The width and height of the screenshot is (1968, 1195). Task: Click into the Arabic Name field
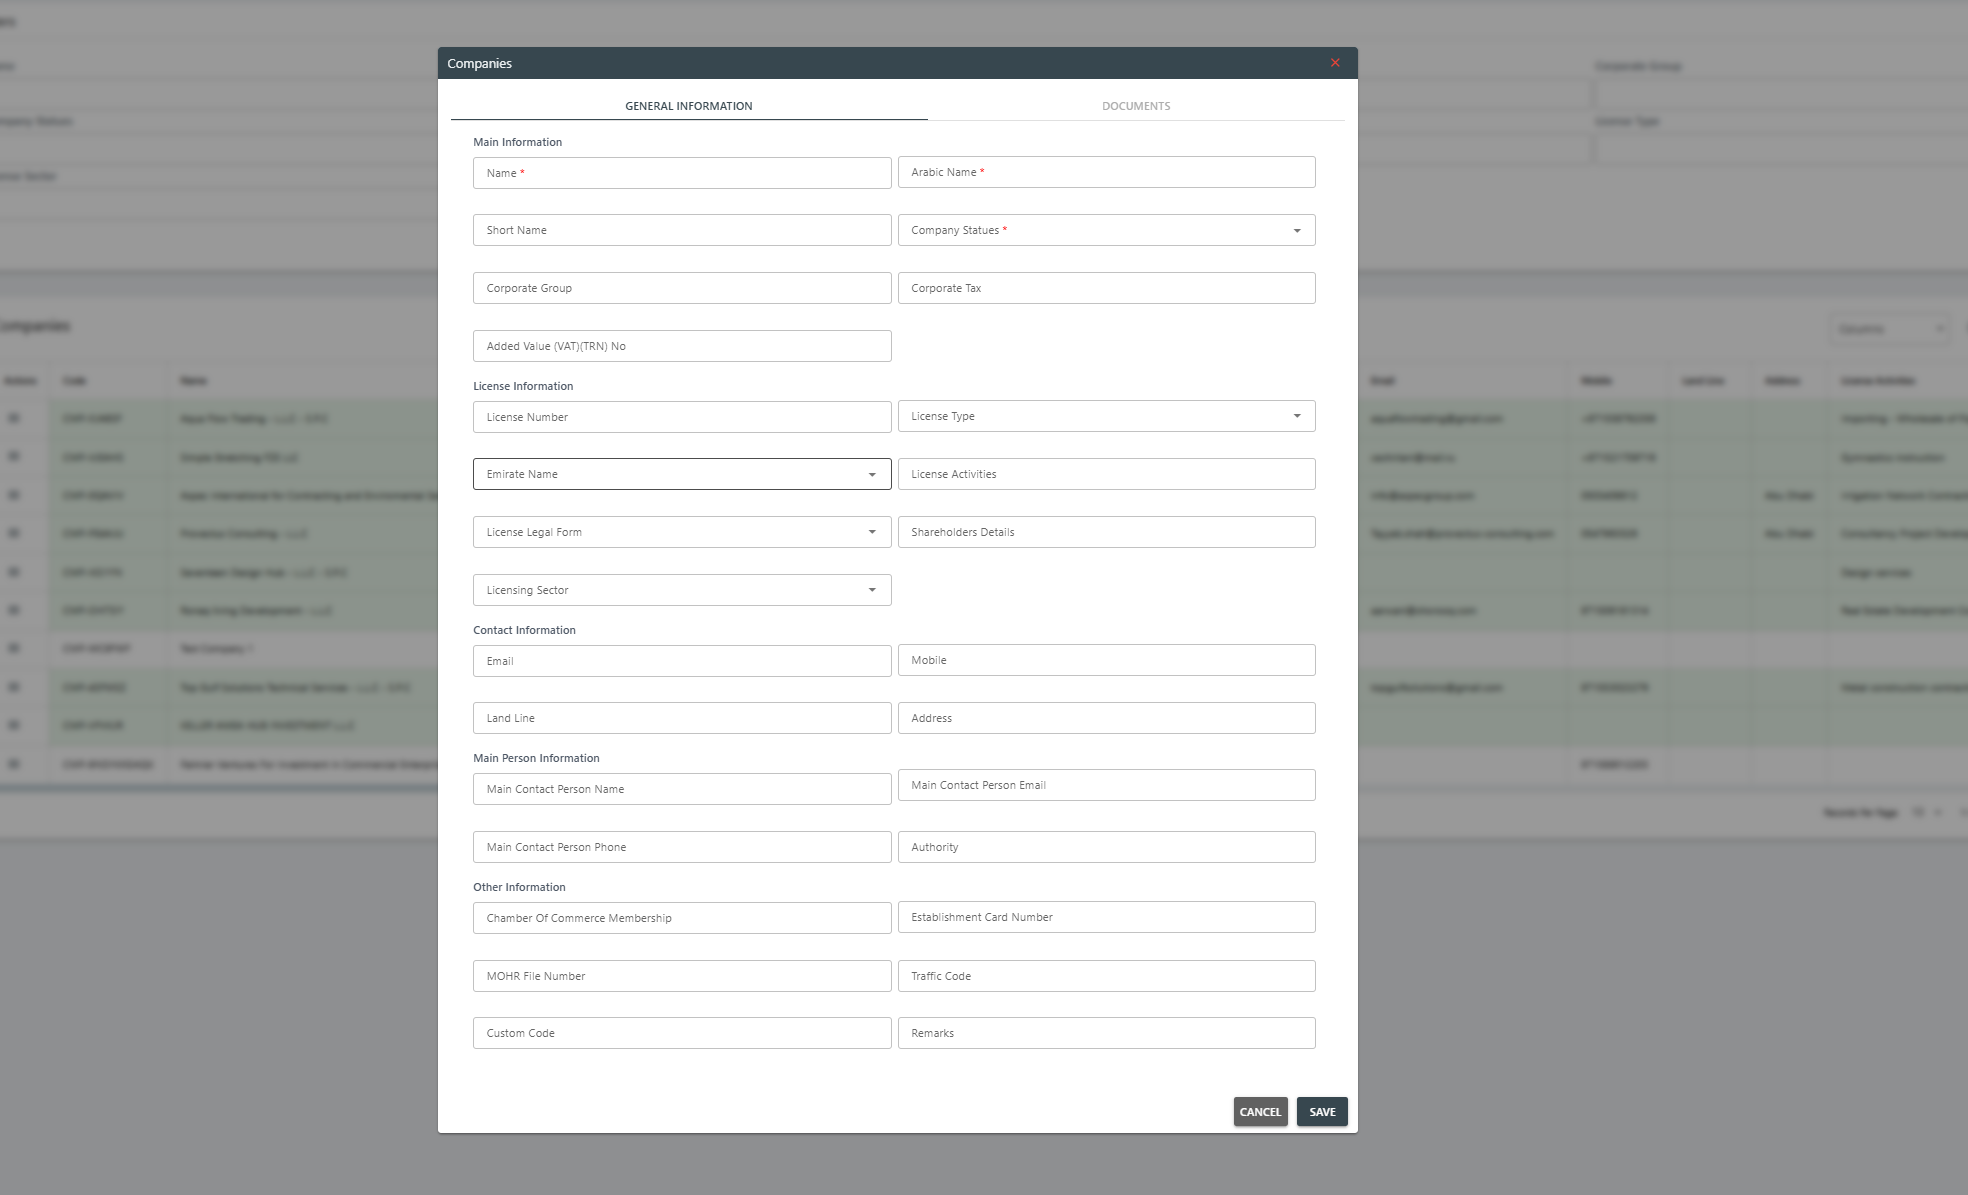tap(1106, 172)
